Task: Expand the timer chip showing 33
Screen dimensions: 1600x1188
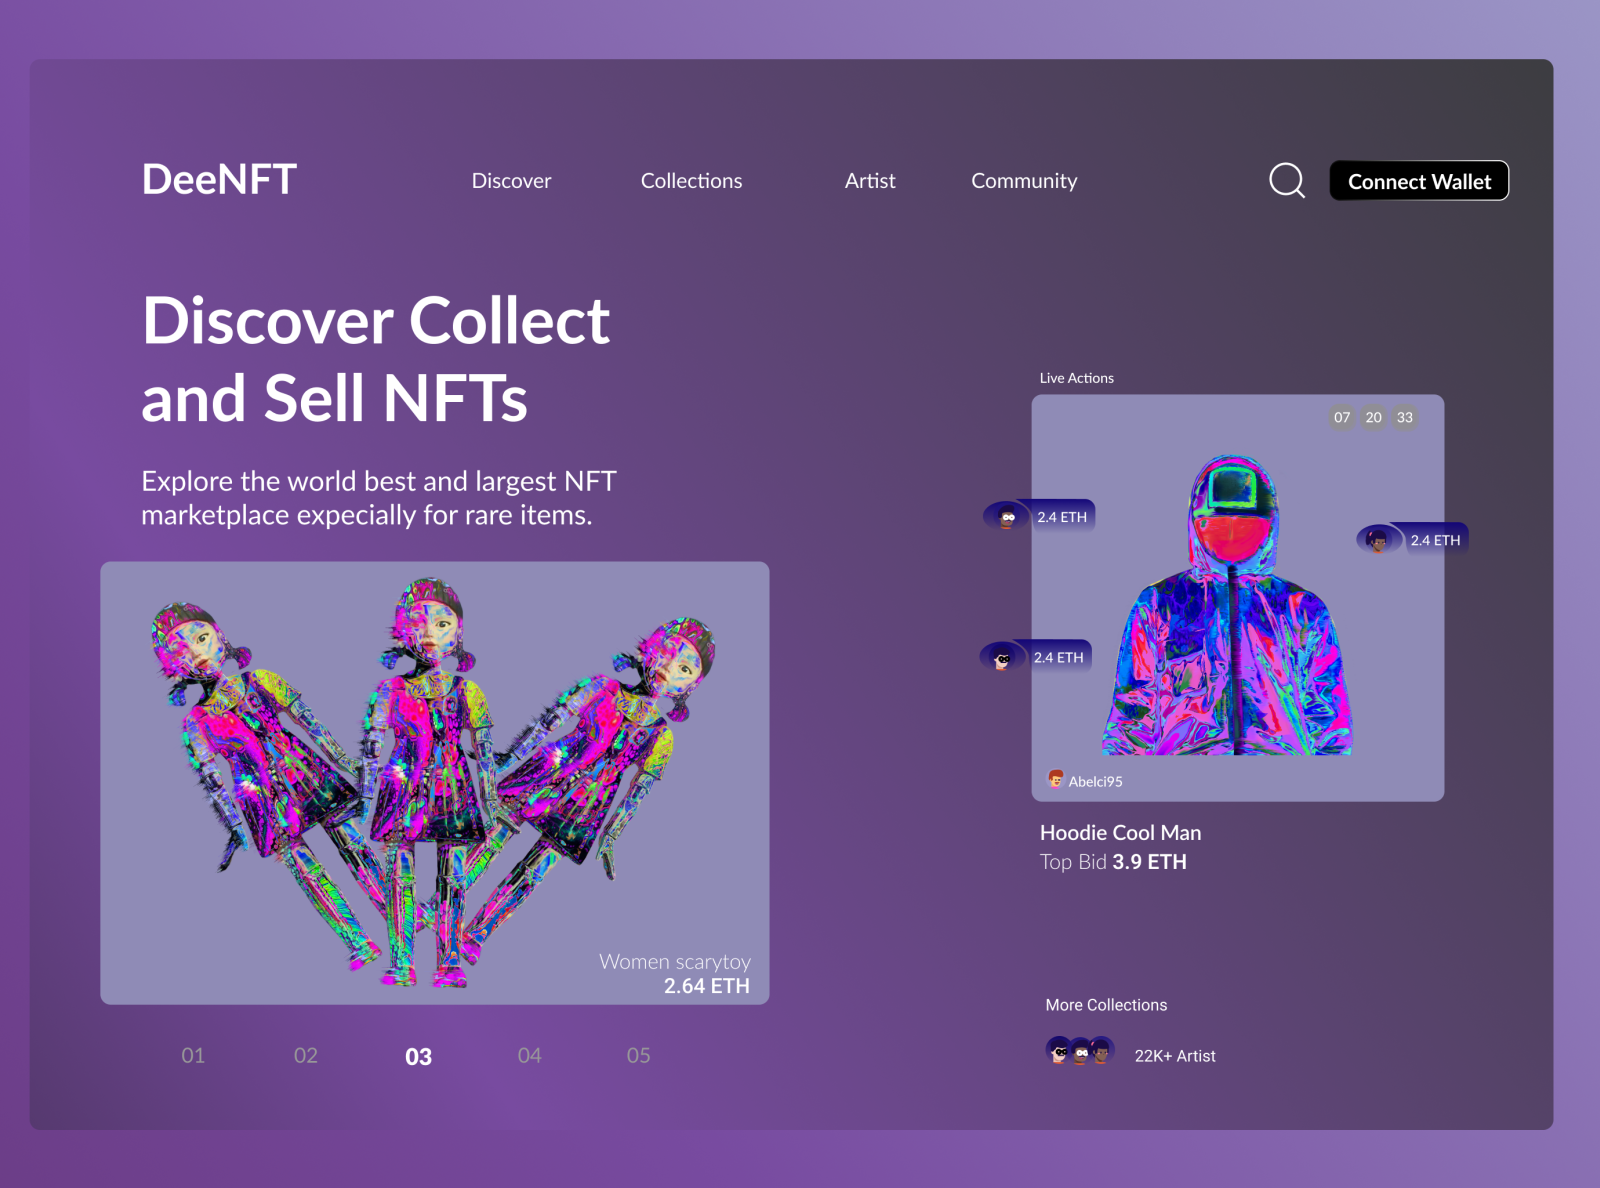Action: pyautogui.click(x=1404, y=417)
